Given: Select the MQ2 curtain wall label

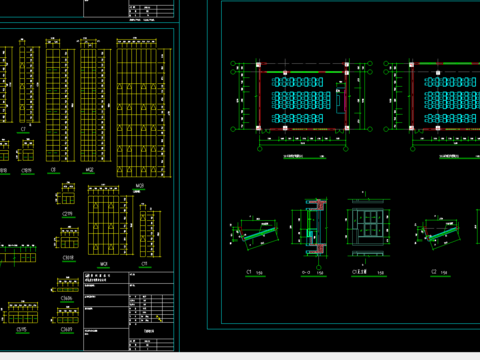Looking at the screenshot, I should 89,170.
